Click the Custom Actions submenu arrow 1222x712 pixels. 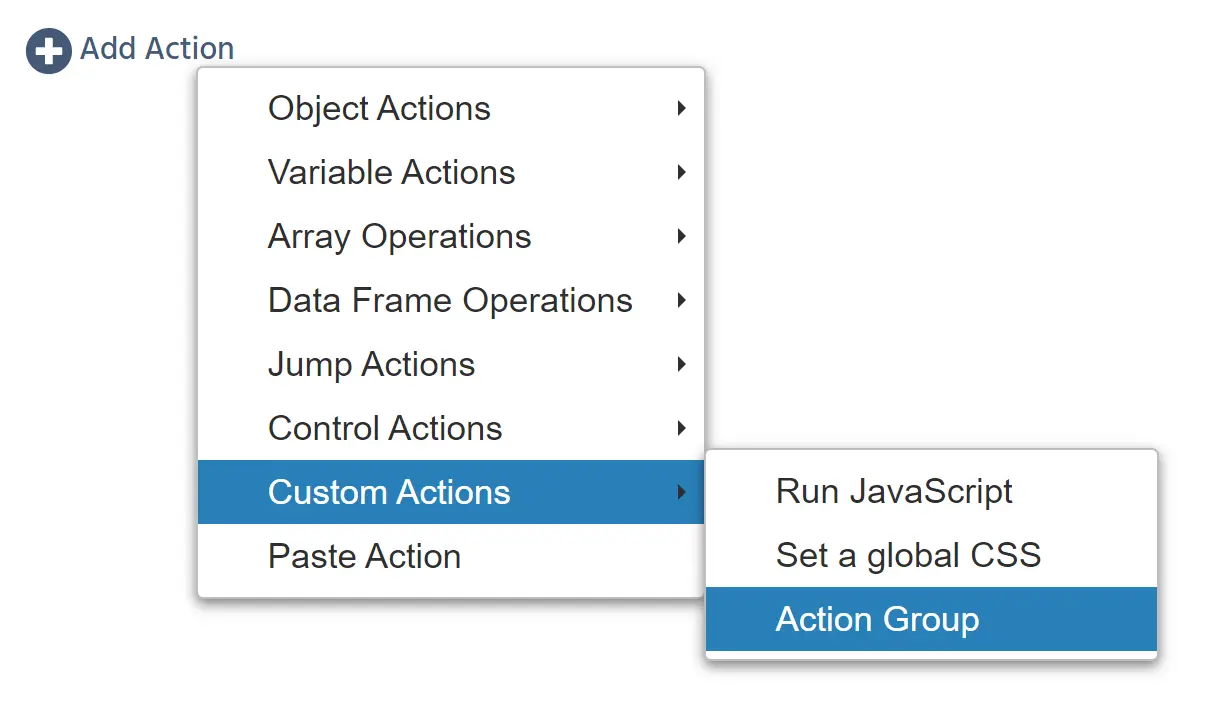pos(681,492)
